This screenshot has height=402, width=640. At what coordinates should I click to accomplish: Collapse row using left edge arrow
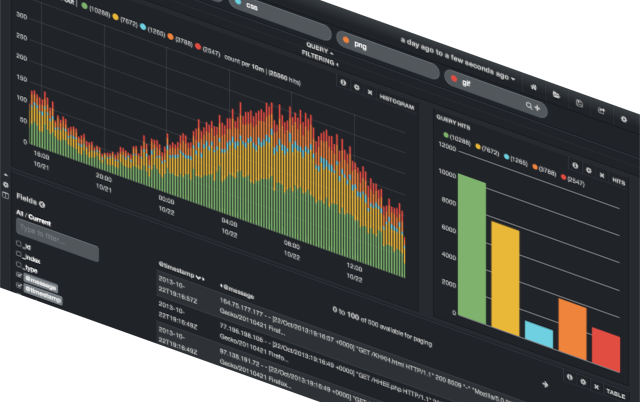[6, 175]
